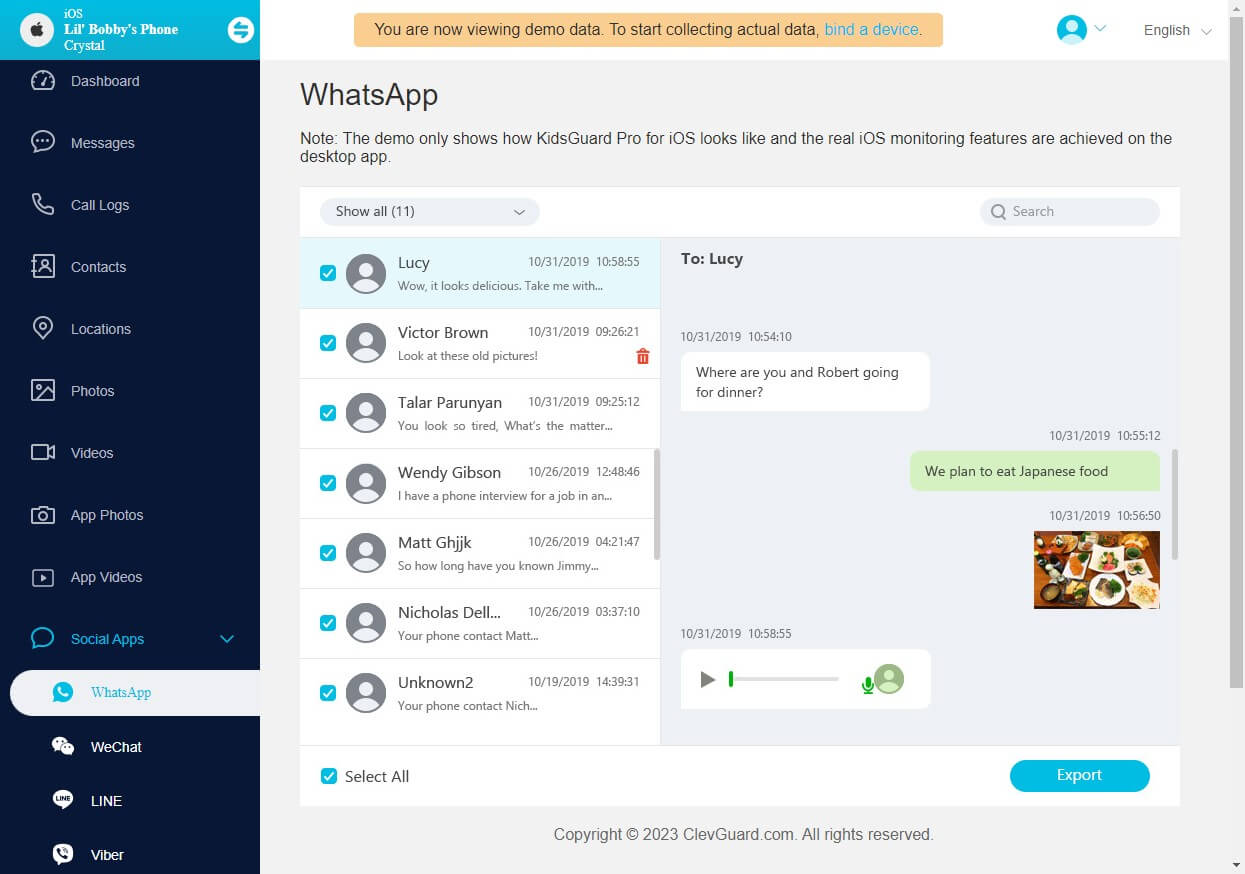Uncheck the Victor Brown conversation checkbox
This screenshot has height=874, width=1245.
click(328, 343)
